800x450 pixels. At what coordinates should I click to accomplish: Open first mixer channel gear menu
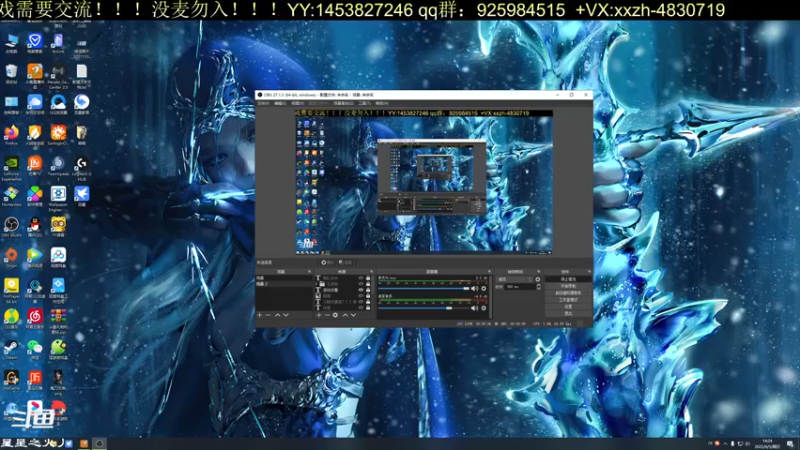484,288
